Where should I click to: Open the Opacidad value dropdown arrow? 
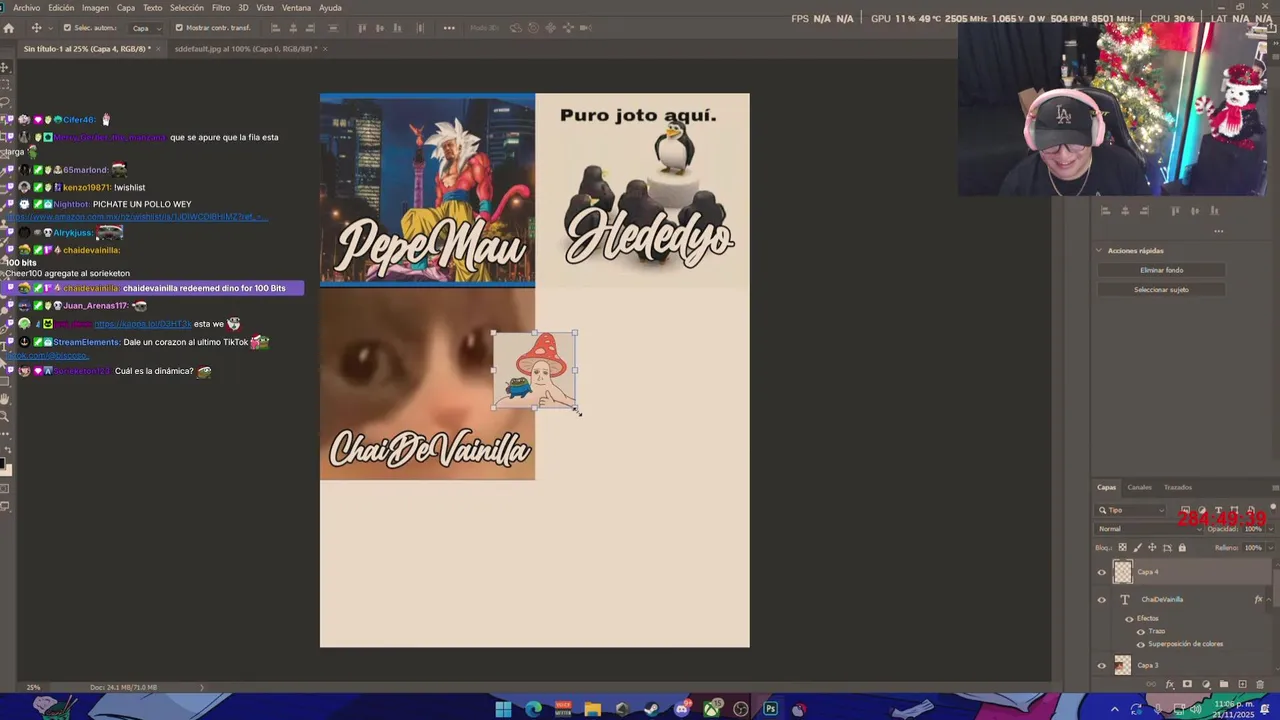(1271, 529)
